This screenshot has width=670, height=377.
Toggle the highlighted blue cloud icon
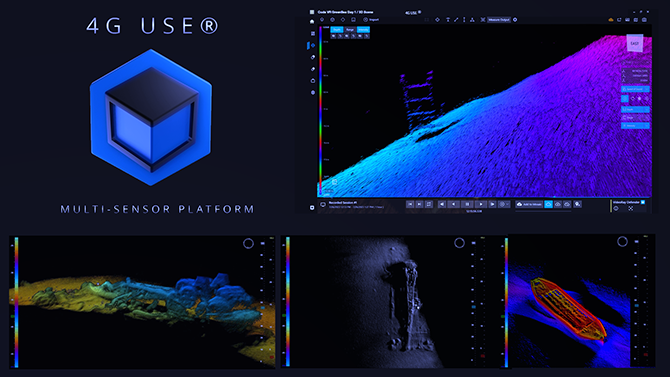(548, 204)
